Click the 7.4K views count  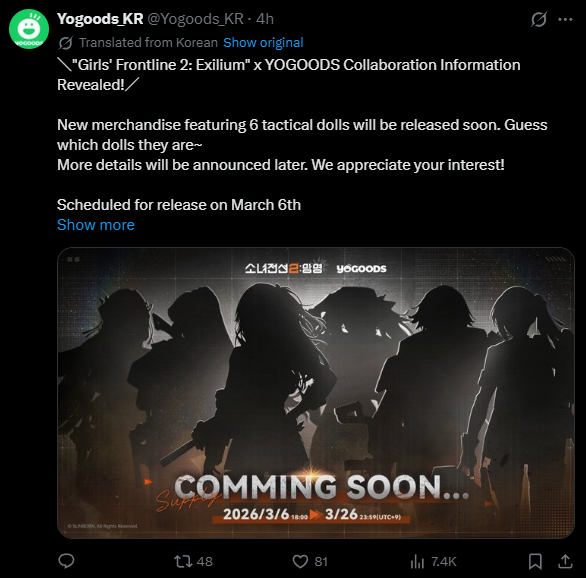tap(444, 562)
